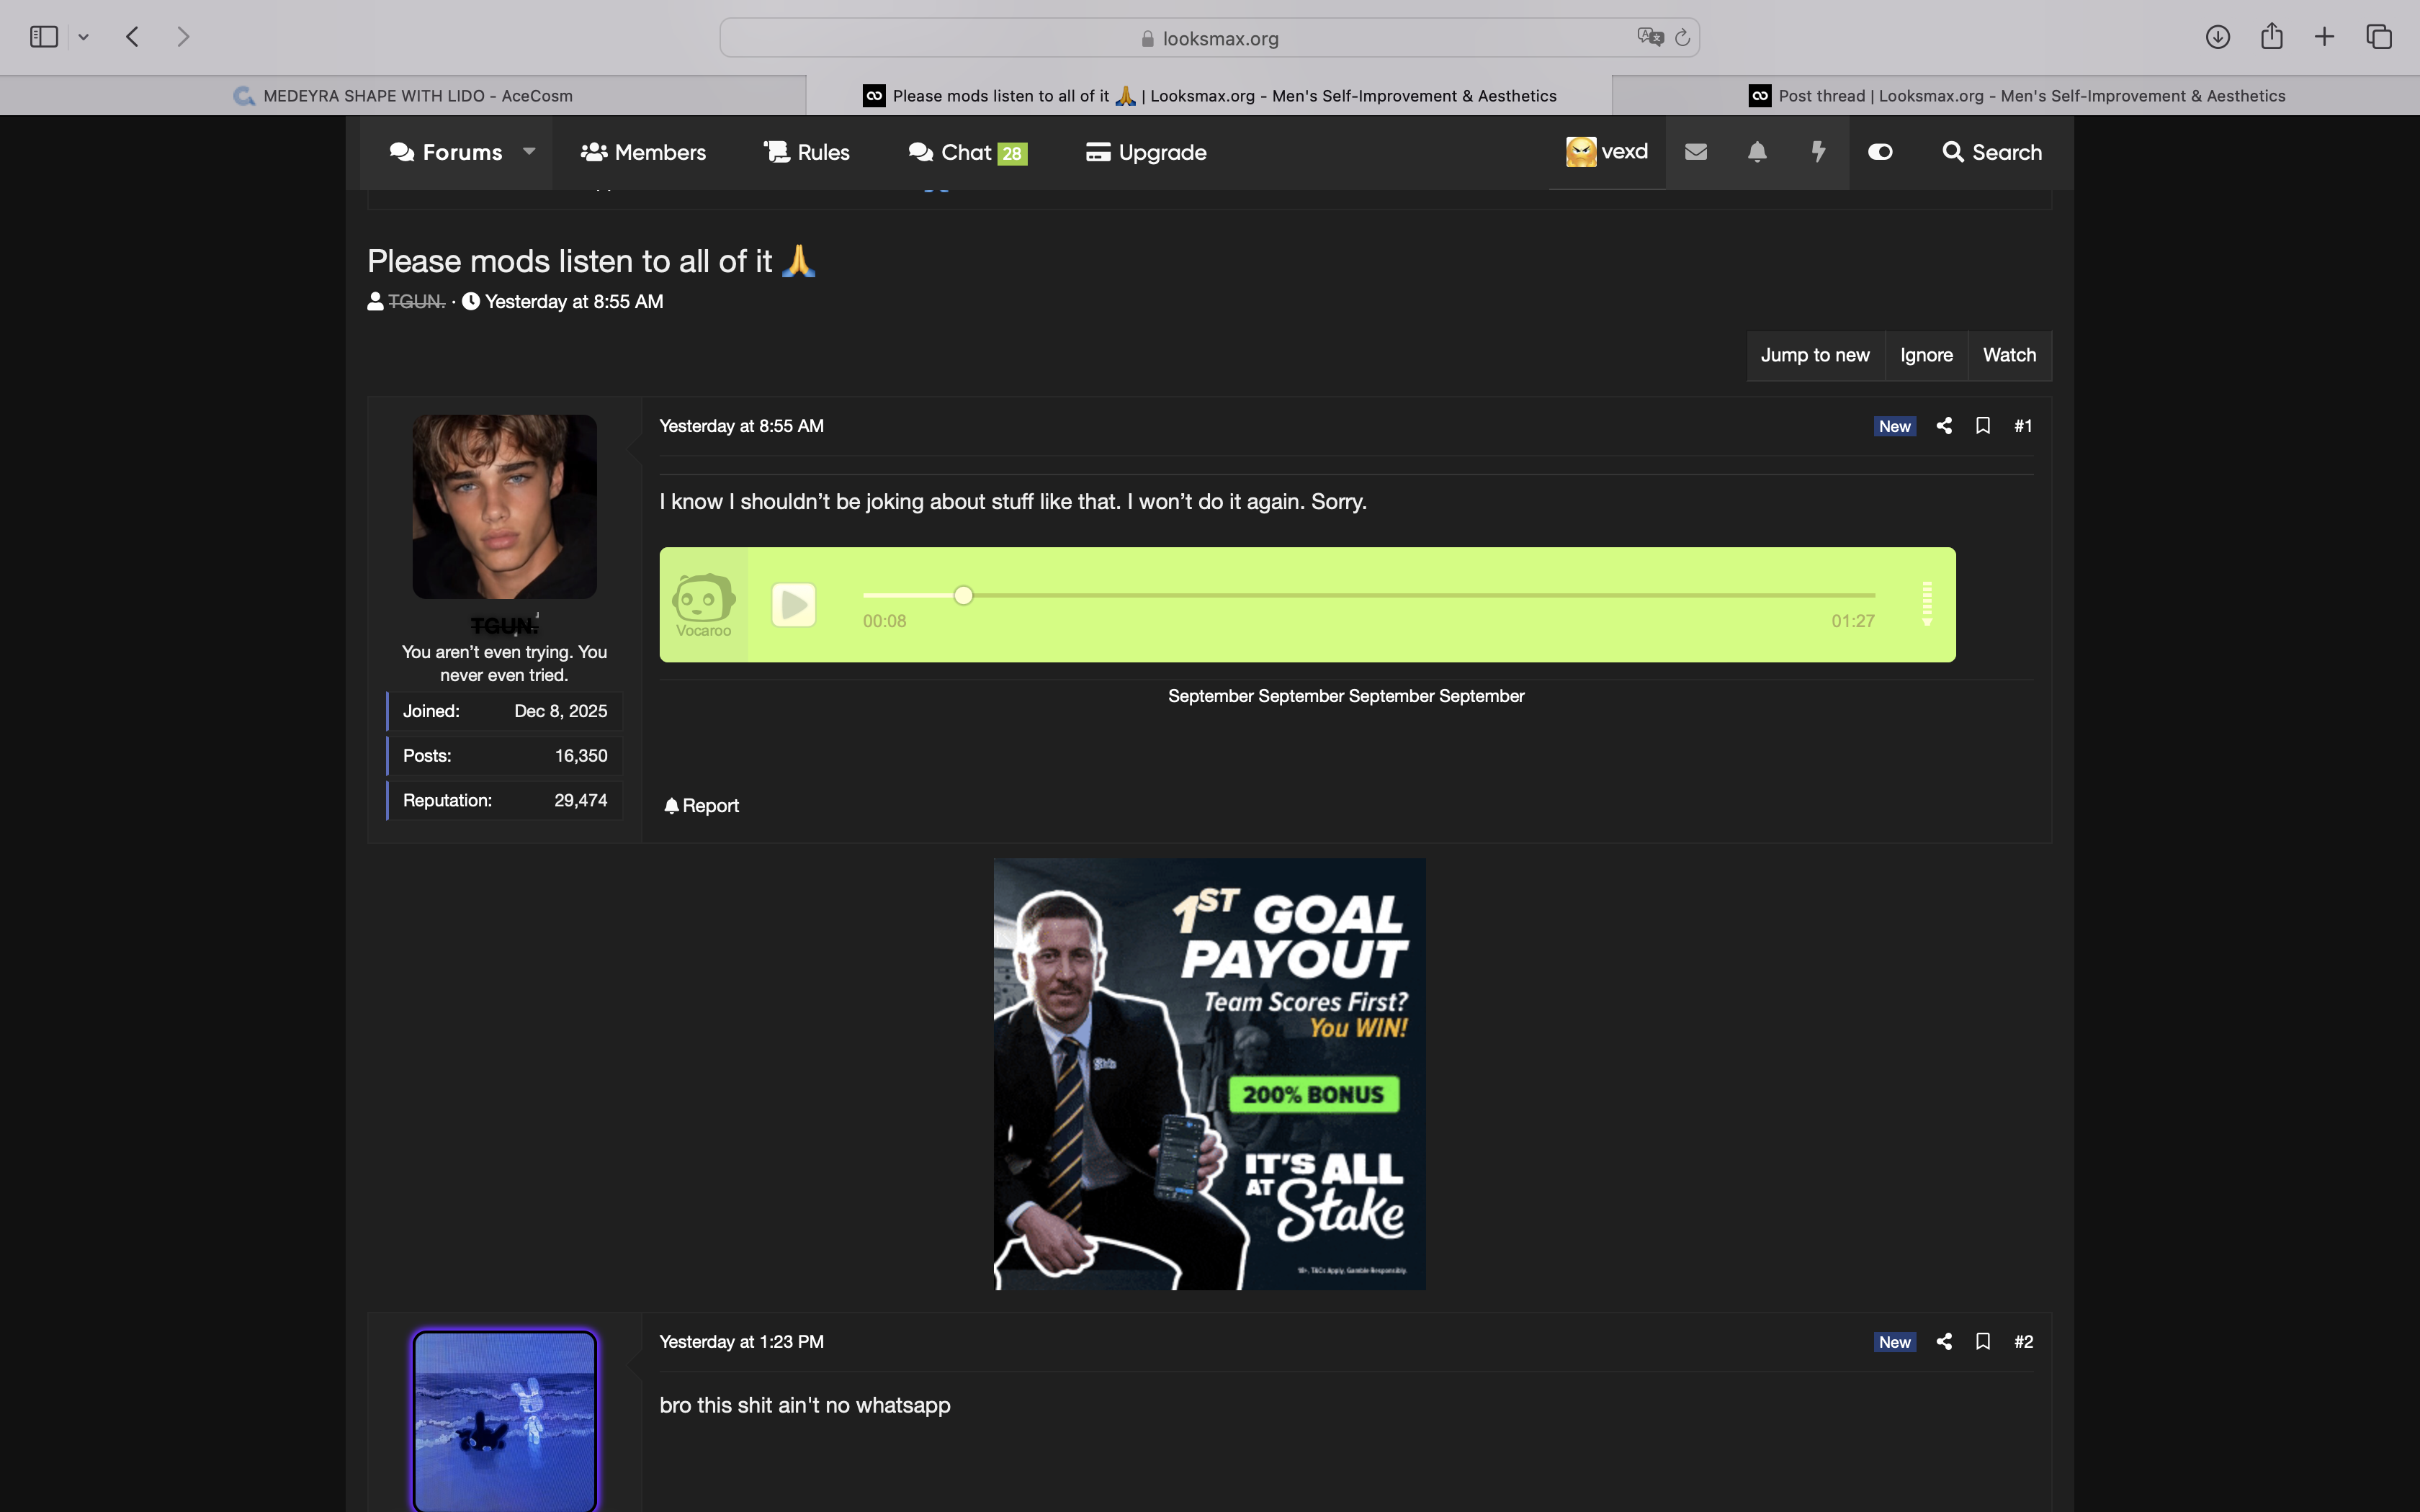Open the Vocaroo logo link
Screen dimensions: 2420x1512
[x=703, y=605]
